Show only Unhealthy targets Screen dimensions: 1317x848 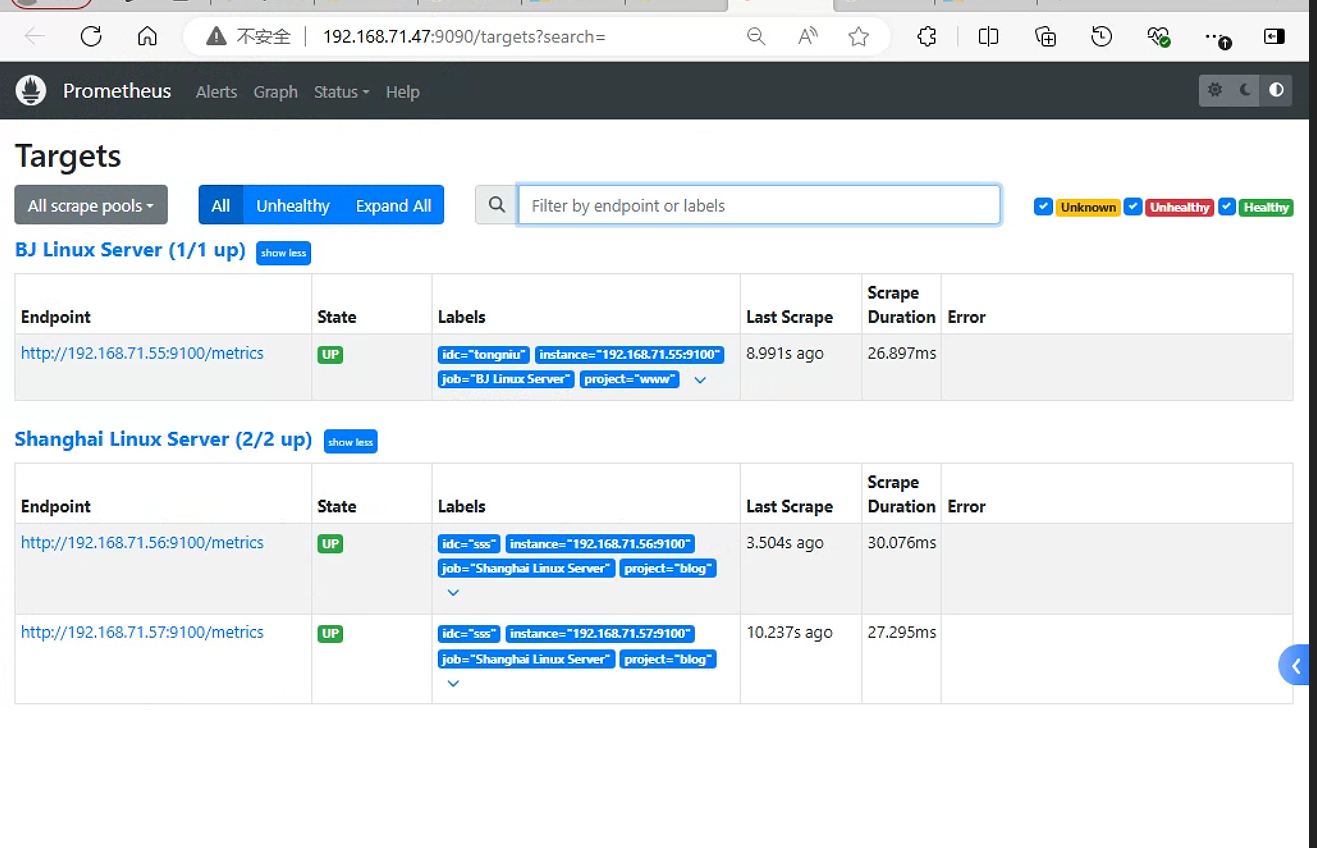click(x=293, y=205)
